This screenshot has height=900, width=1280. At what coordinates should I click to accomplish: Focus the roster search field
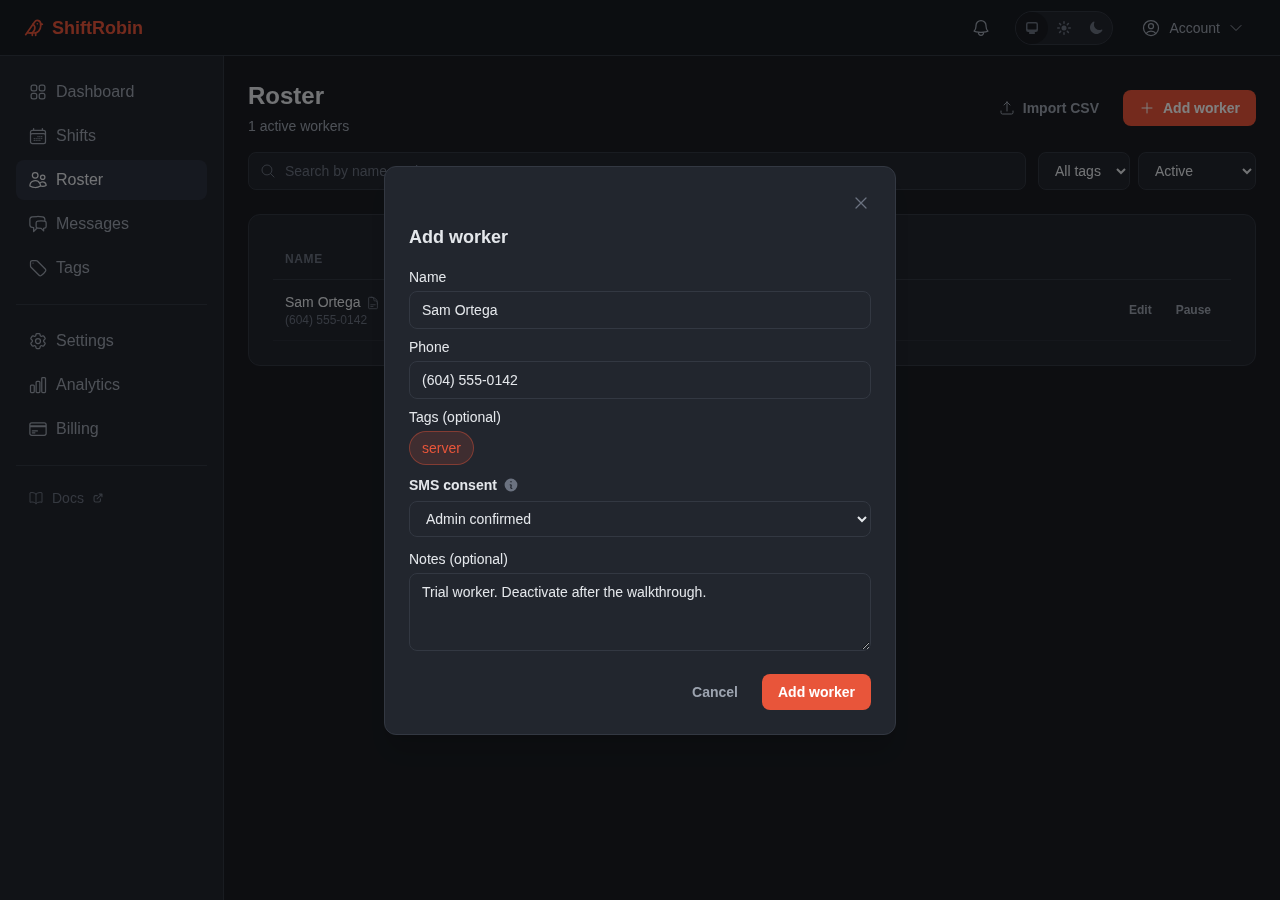coord(637,171)
